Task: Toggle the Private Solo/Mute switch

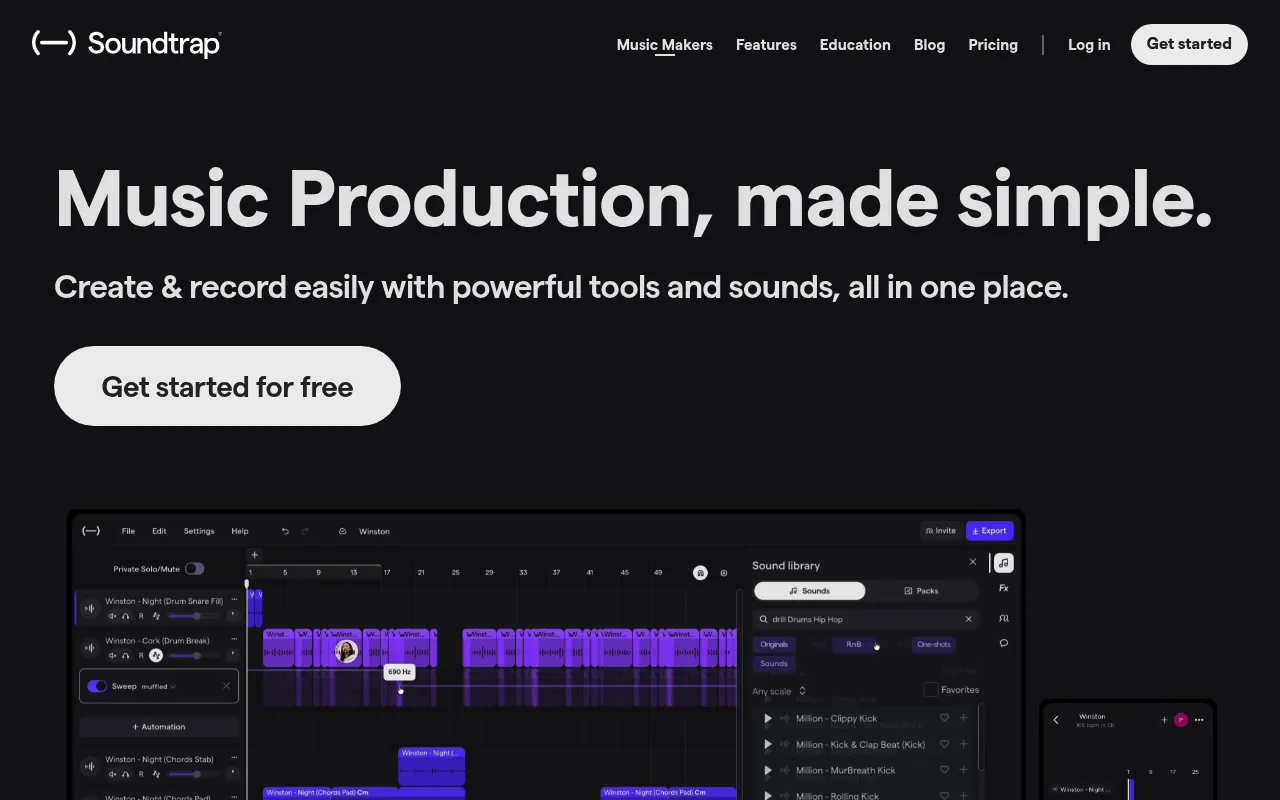Action: click(x=194, y=568)
